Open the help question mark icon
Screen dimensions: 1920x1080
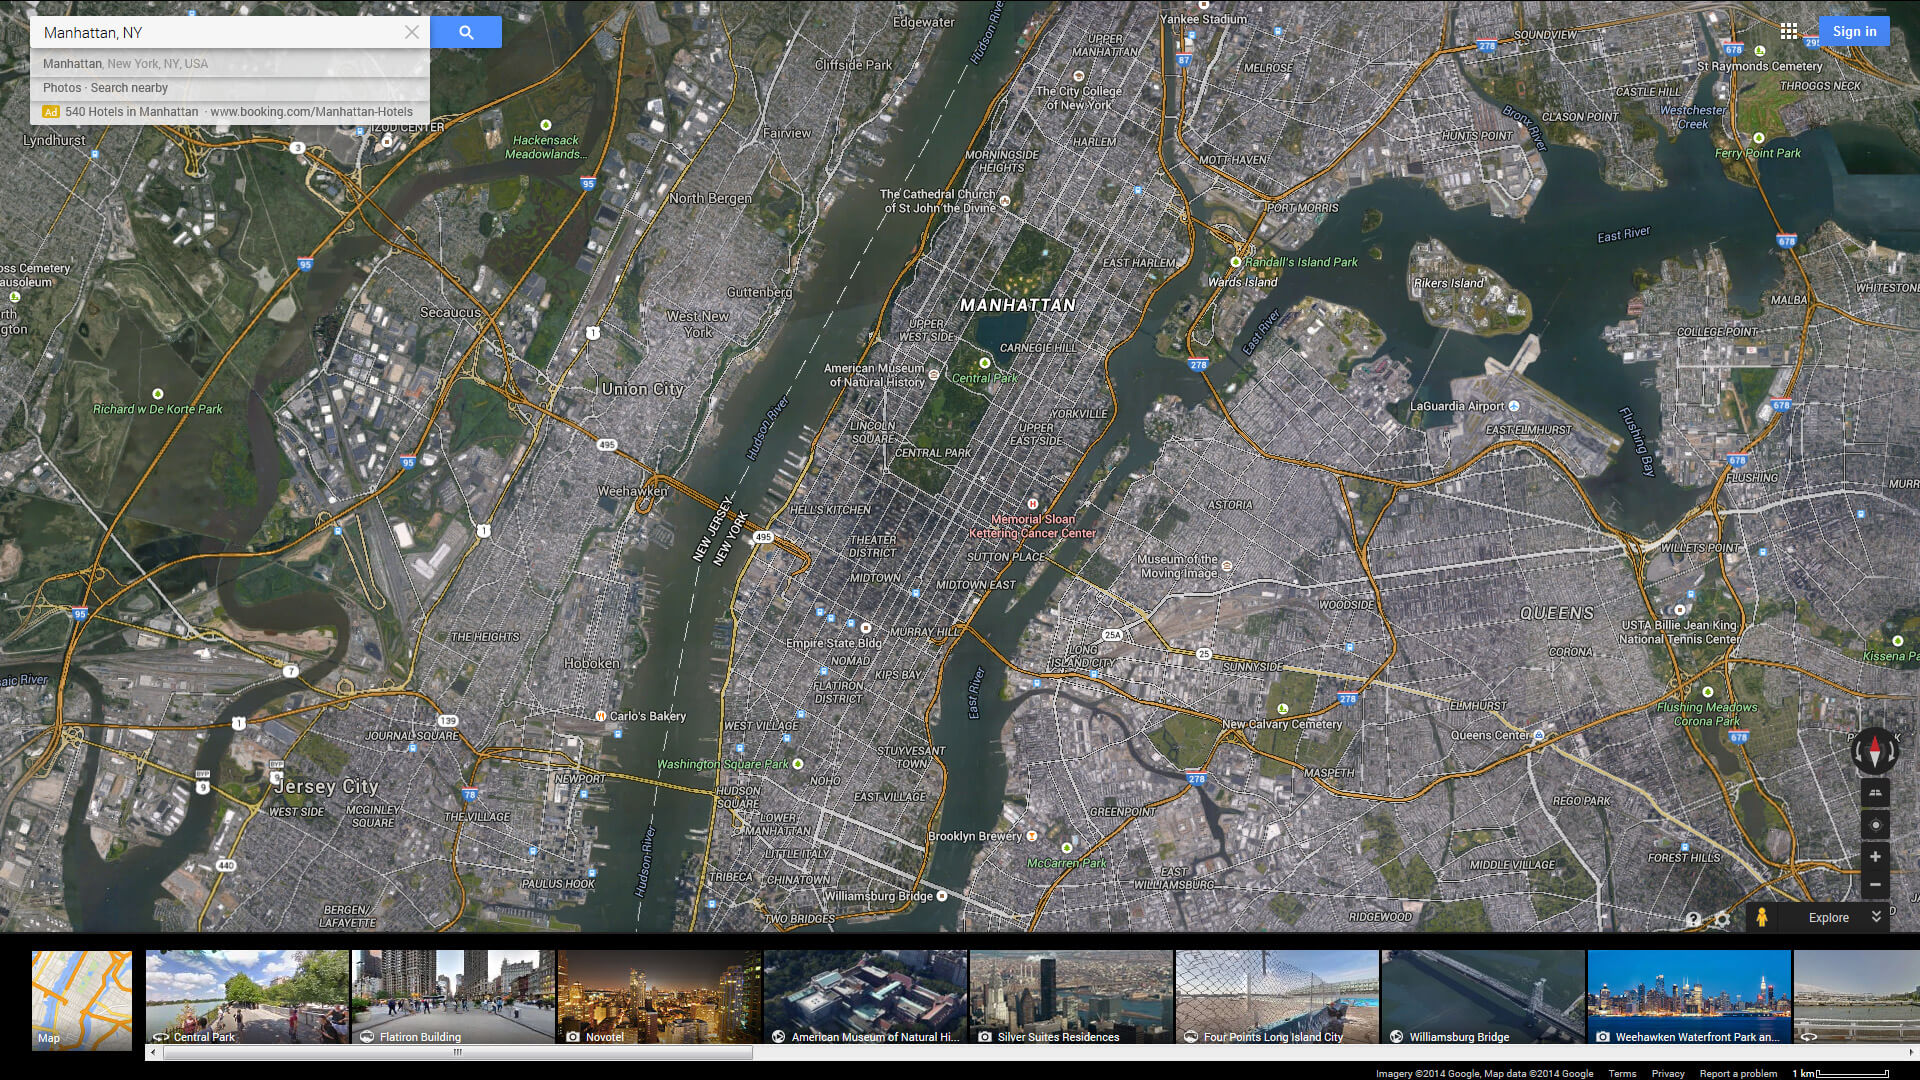[1693, 919]
